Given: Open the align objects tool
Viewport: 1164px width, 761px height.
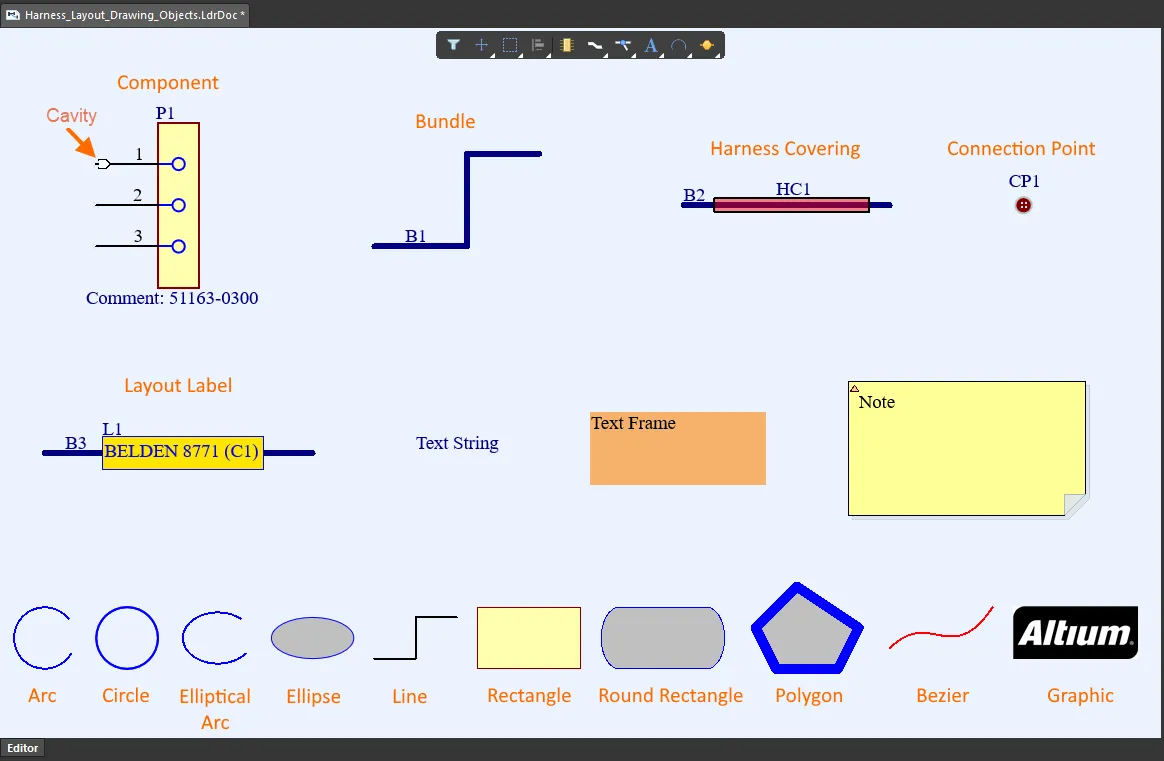Looking at the screenshot, I should [x=538, y=45].
